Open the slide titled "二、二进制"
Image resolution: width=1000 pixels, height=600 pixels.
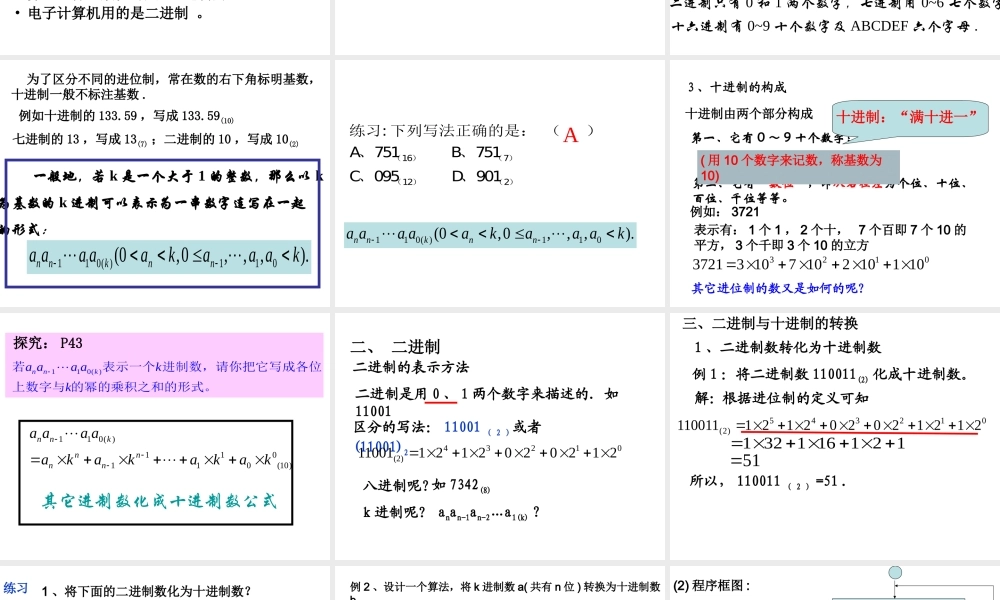395,344
